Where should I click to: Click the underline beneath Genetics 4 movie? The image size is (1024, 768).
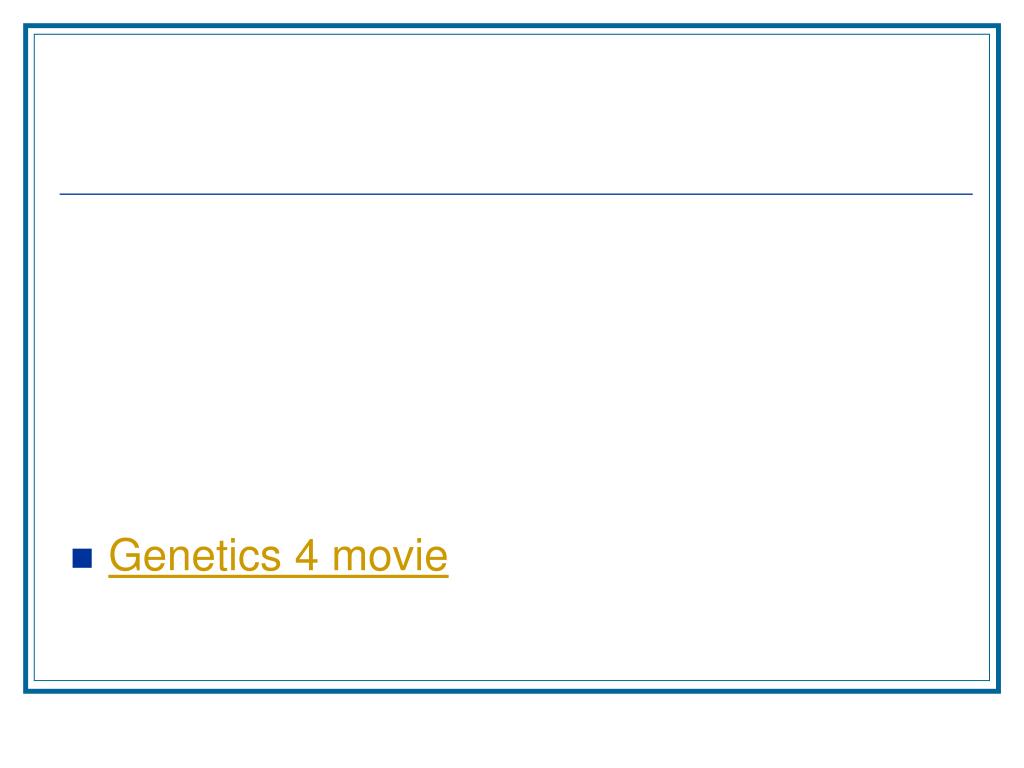click(278, 577)
